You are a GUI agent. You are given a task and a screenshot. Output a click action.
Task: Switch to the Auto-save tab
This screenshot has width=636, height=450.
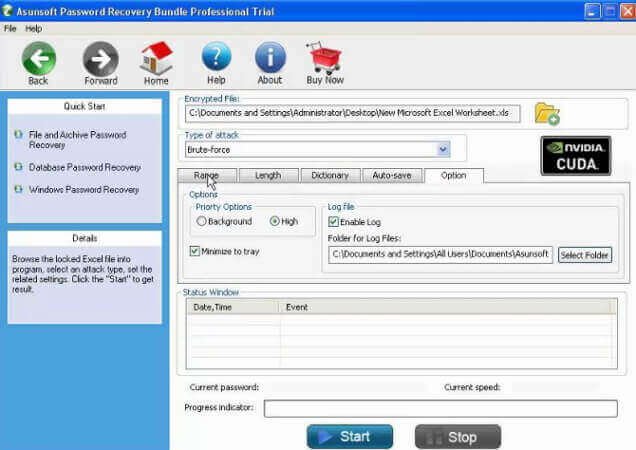[x=392, y=176]
